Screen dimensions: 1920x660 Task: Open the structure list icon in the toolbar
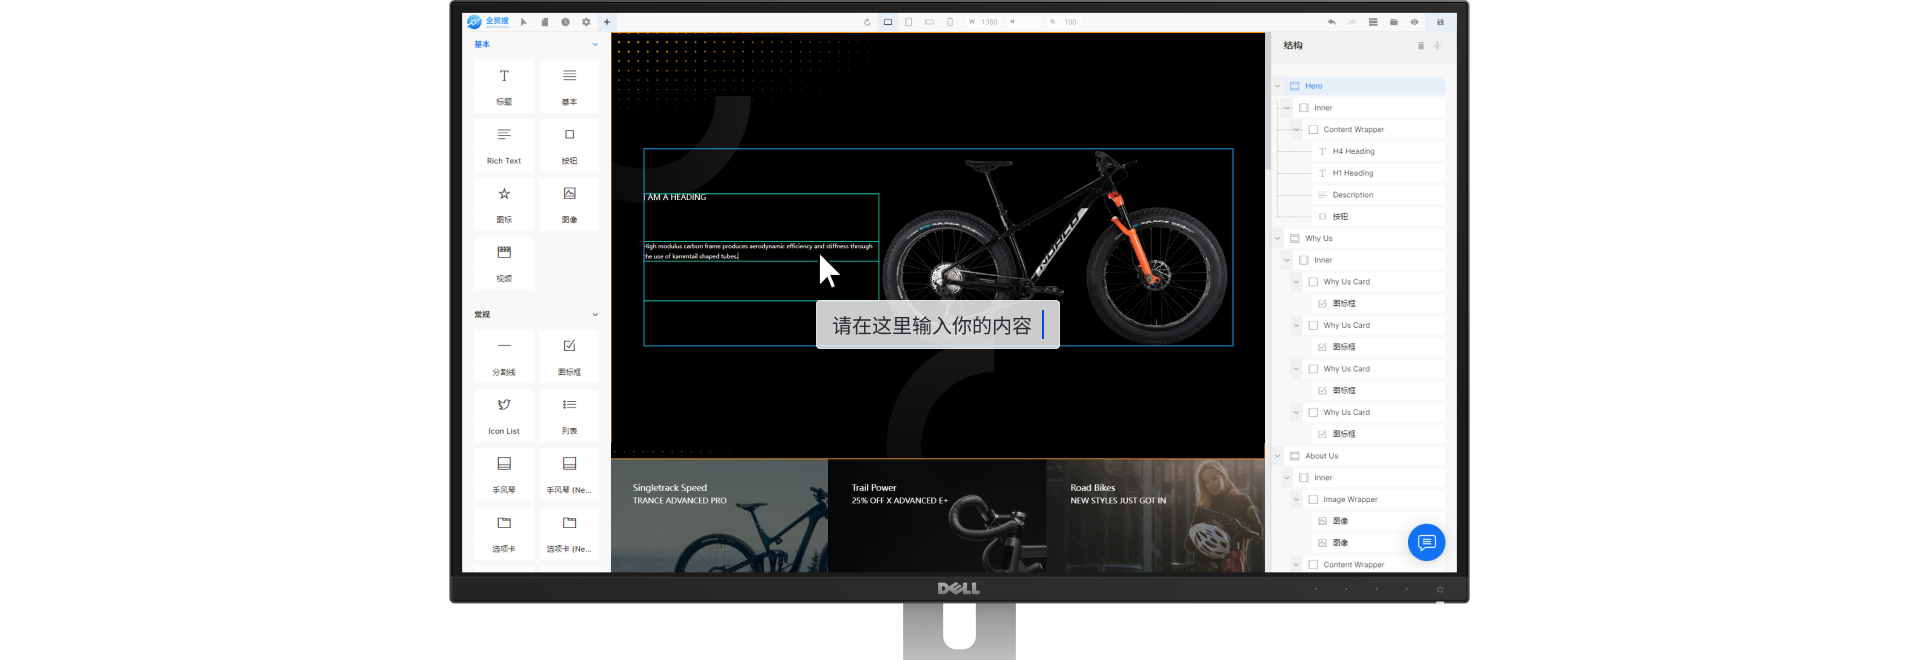[x=1373, y=21]
